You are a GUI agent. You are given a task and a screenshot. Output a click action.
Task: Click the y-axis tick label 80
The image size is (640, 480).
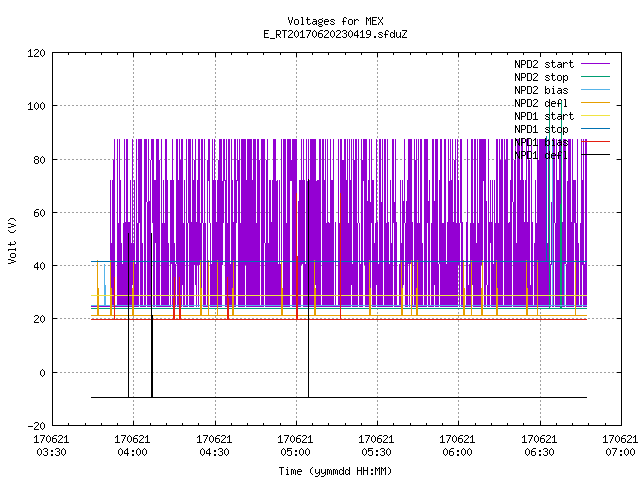pos(39,160)
